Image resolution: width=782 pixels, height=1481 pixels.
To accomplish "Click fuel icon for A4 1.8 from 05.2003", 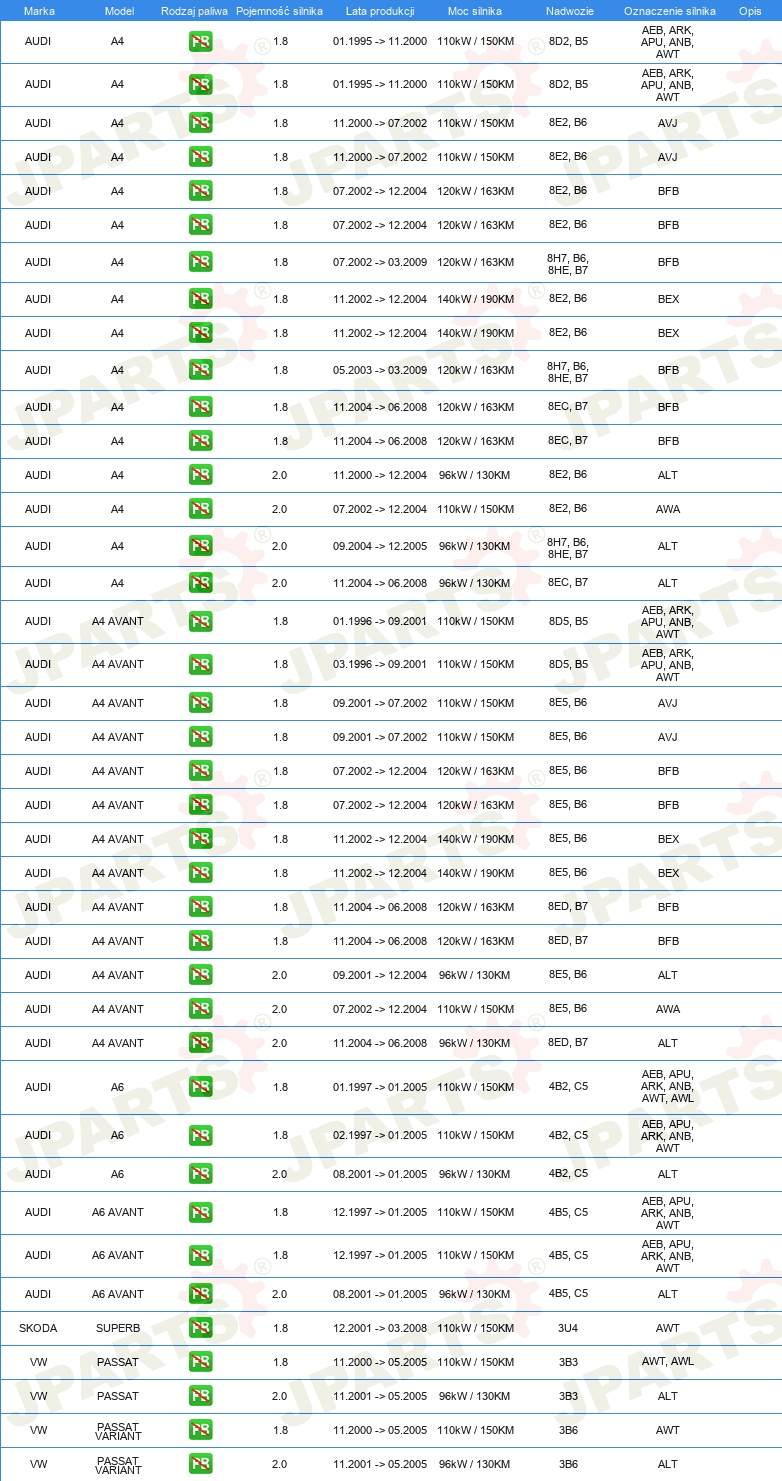I will click(x=201, y=370).
